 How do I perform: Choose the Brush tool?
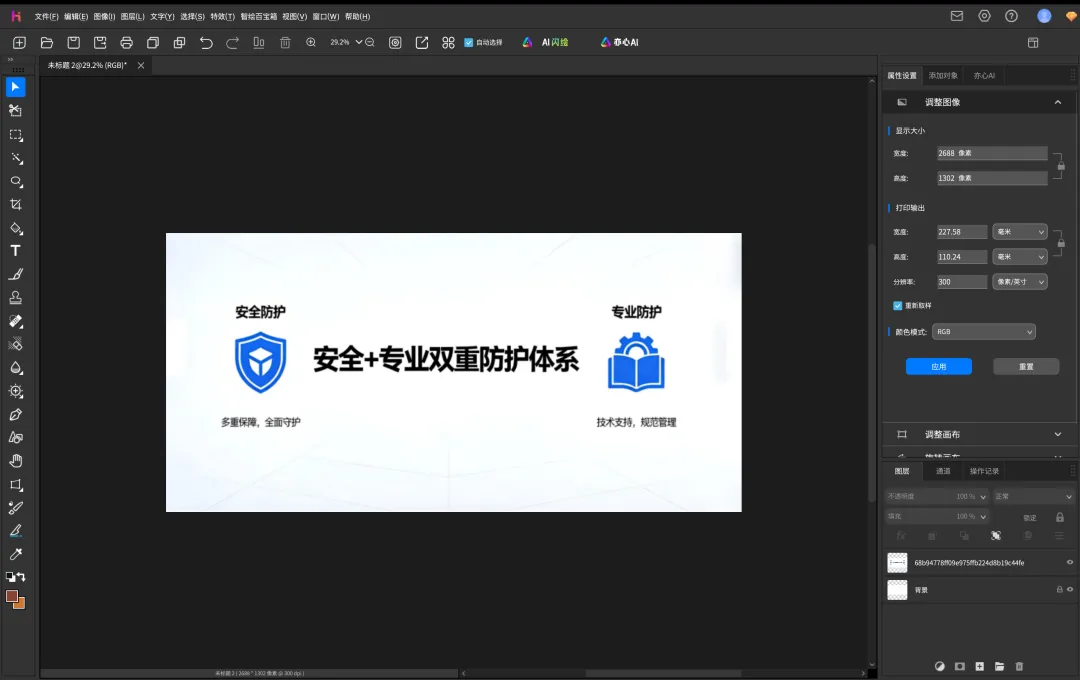[x=16, y=274]
